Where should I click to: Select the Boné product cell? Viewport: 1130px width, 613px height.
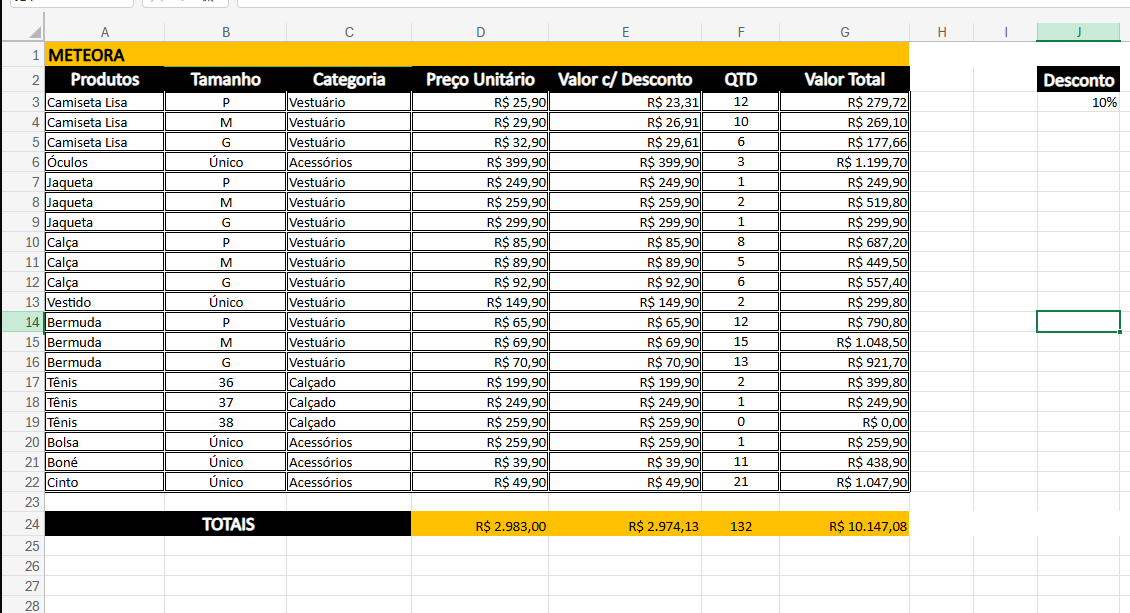tap(104, 462)
